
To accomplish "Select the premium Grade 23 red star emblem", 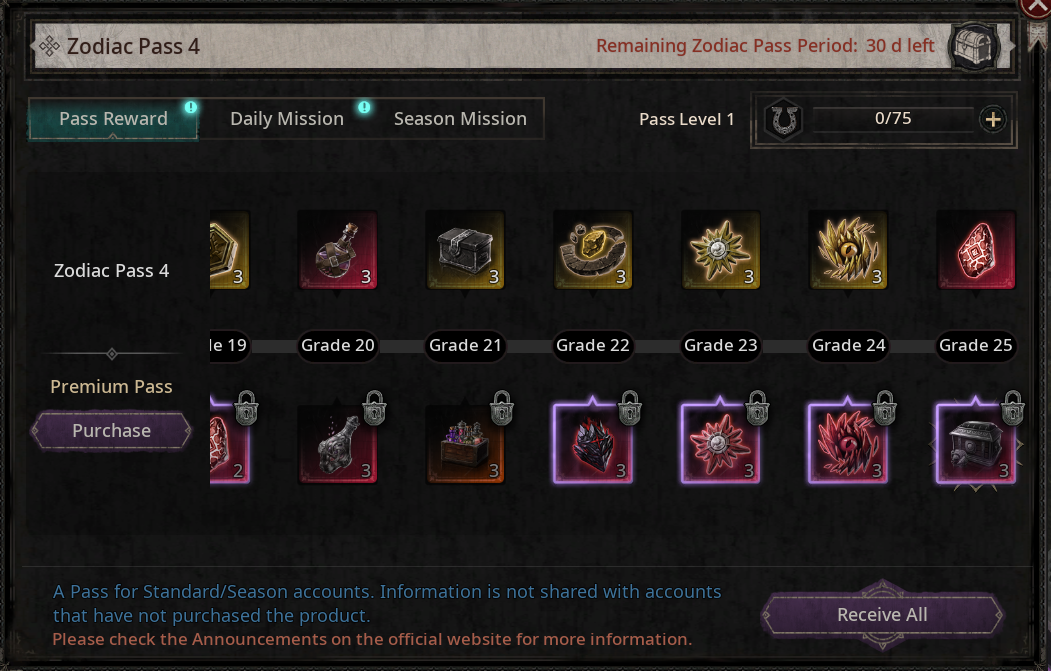I will tap(721, 443).
